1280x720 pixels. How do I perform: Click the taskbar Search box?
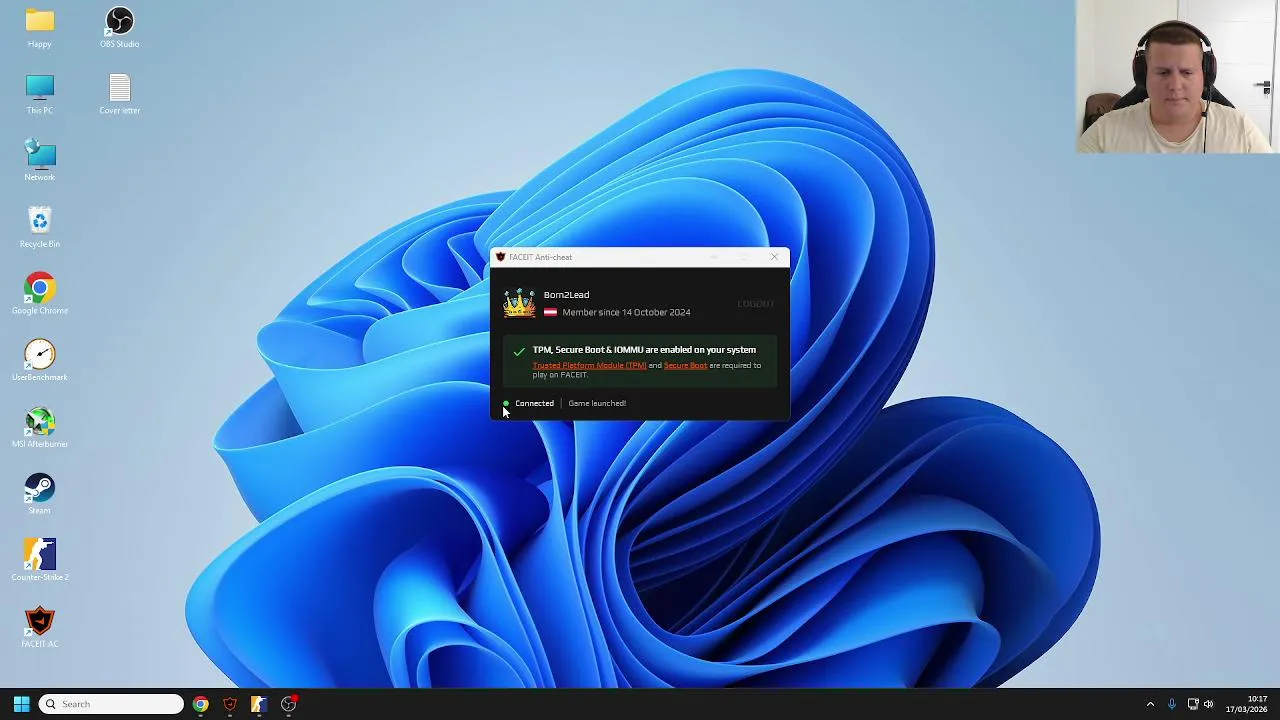111,704
